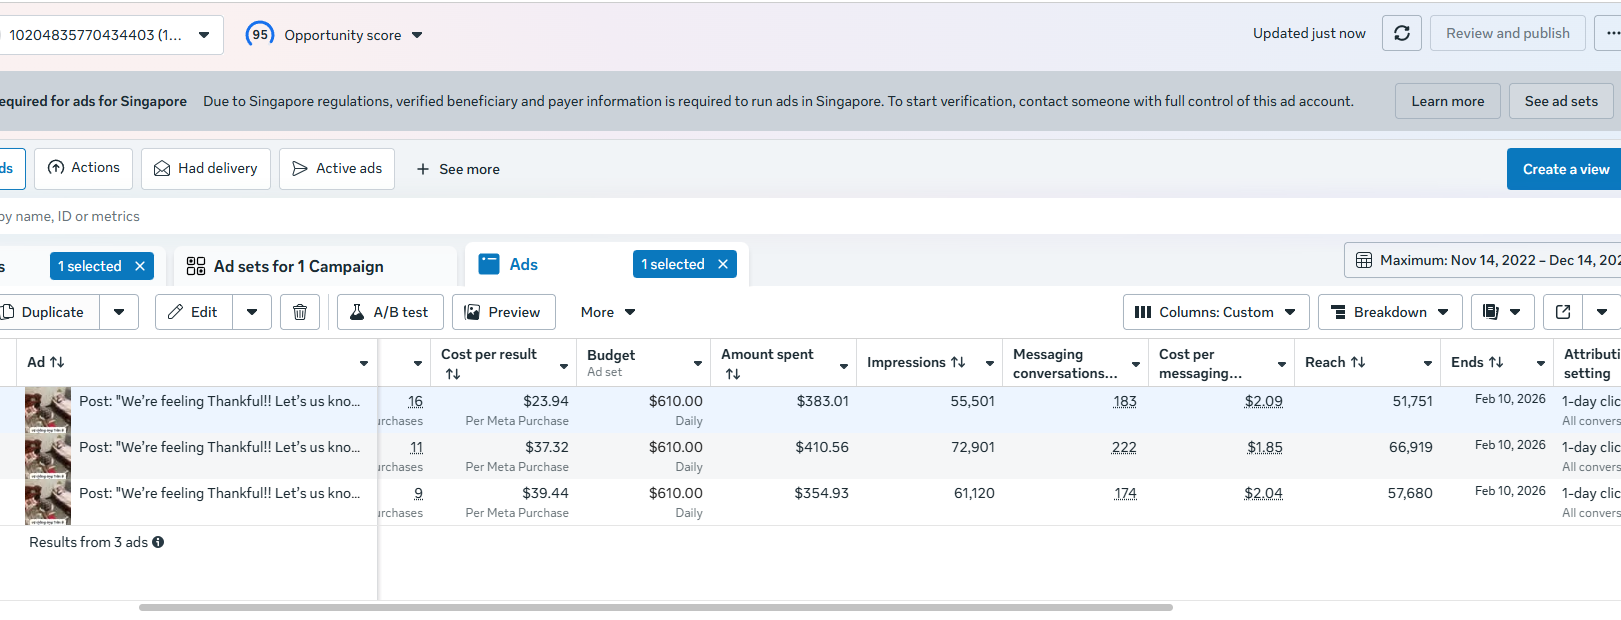The height and width of the screenshot is (620, 1621).
Task: Remove the campaign '1 selected' filter
Action: point(140,266)
